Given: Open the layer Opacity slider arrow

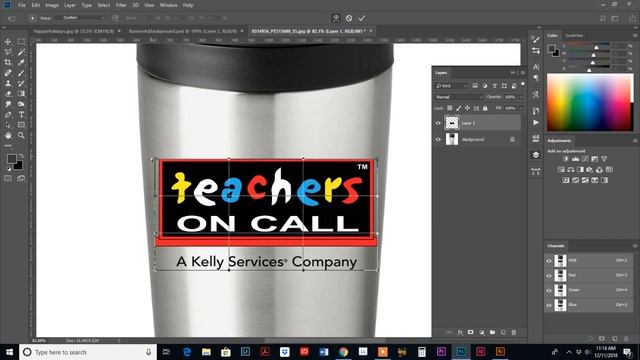Looking at the screenshot, I should click(x=521, y=97).
